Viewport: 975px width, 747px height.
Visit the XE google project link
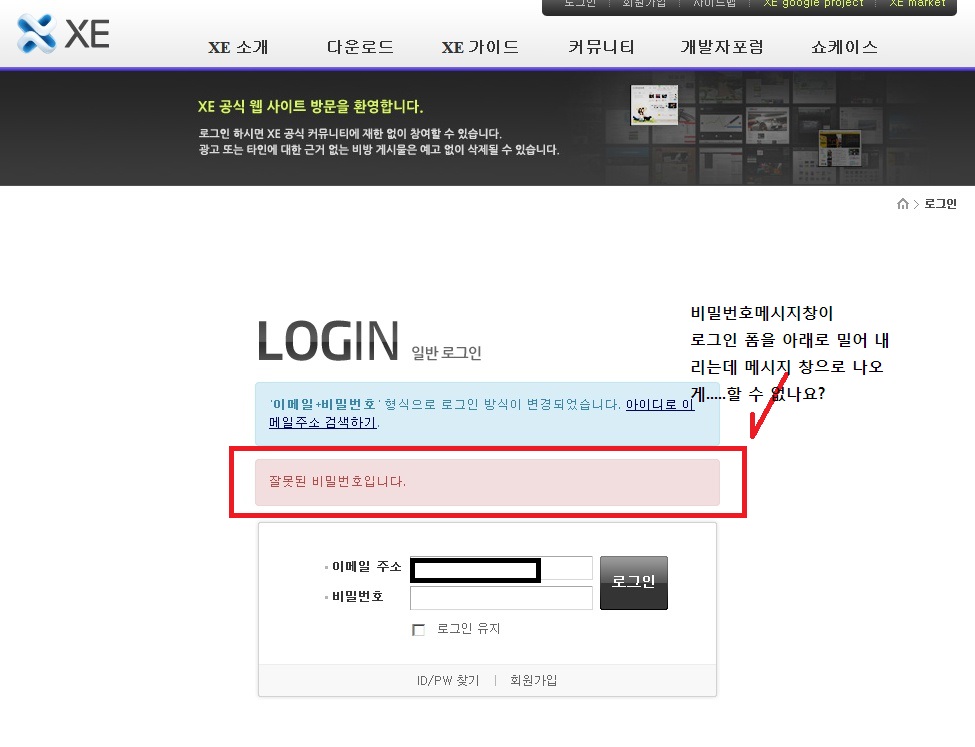[812, 4]
